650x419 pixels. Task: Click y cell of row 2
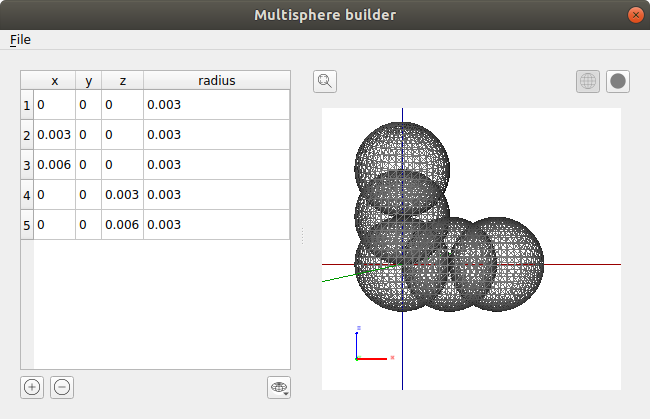[89, 135]
